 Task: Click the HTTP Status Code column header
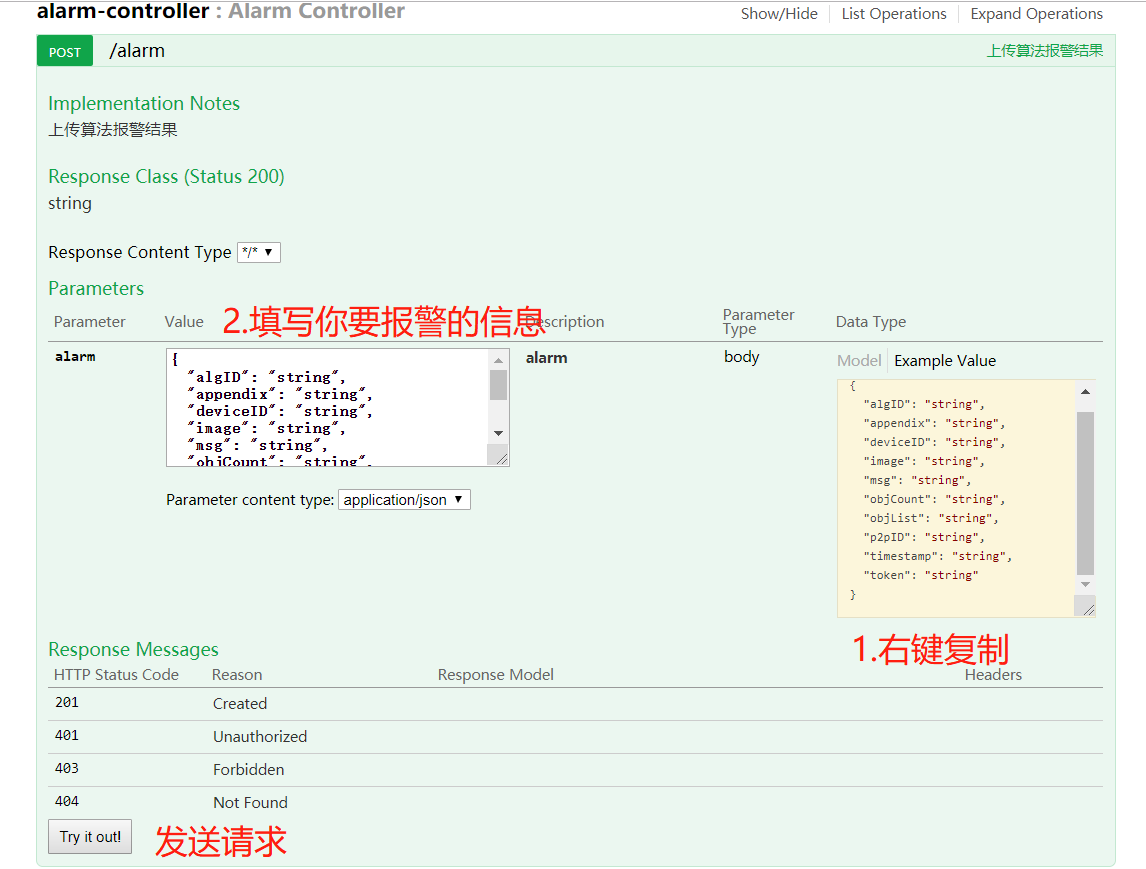pyautogui.click(x=116, y=675)
